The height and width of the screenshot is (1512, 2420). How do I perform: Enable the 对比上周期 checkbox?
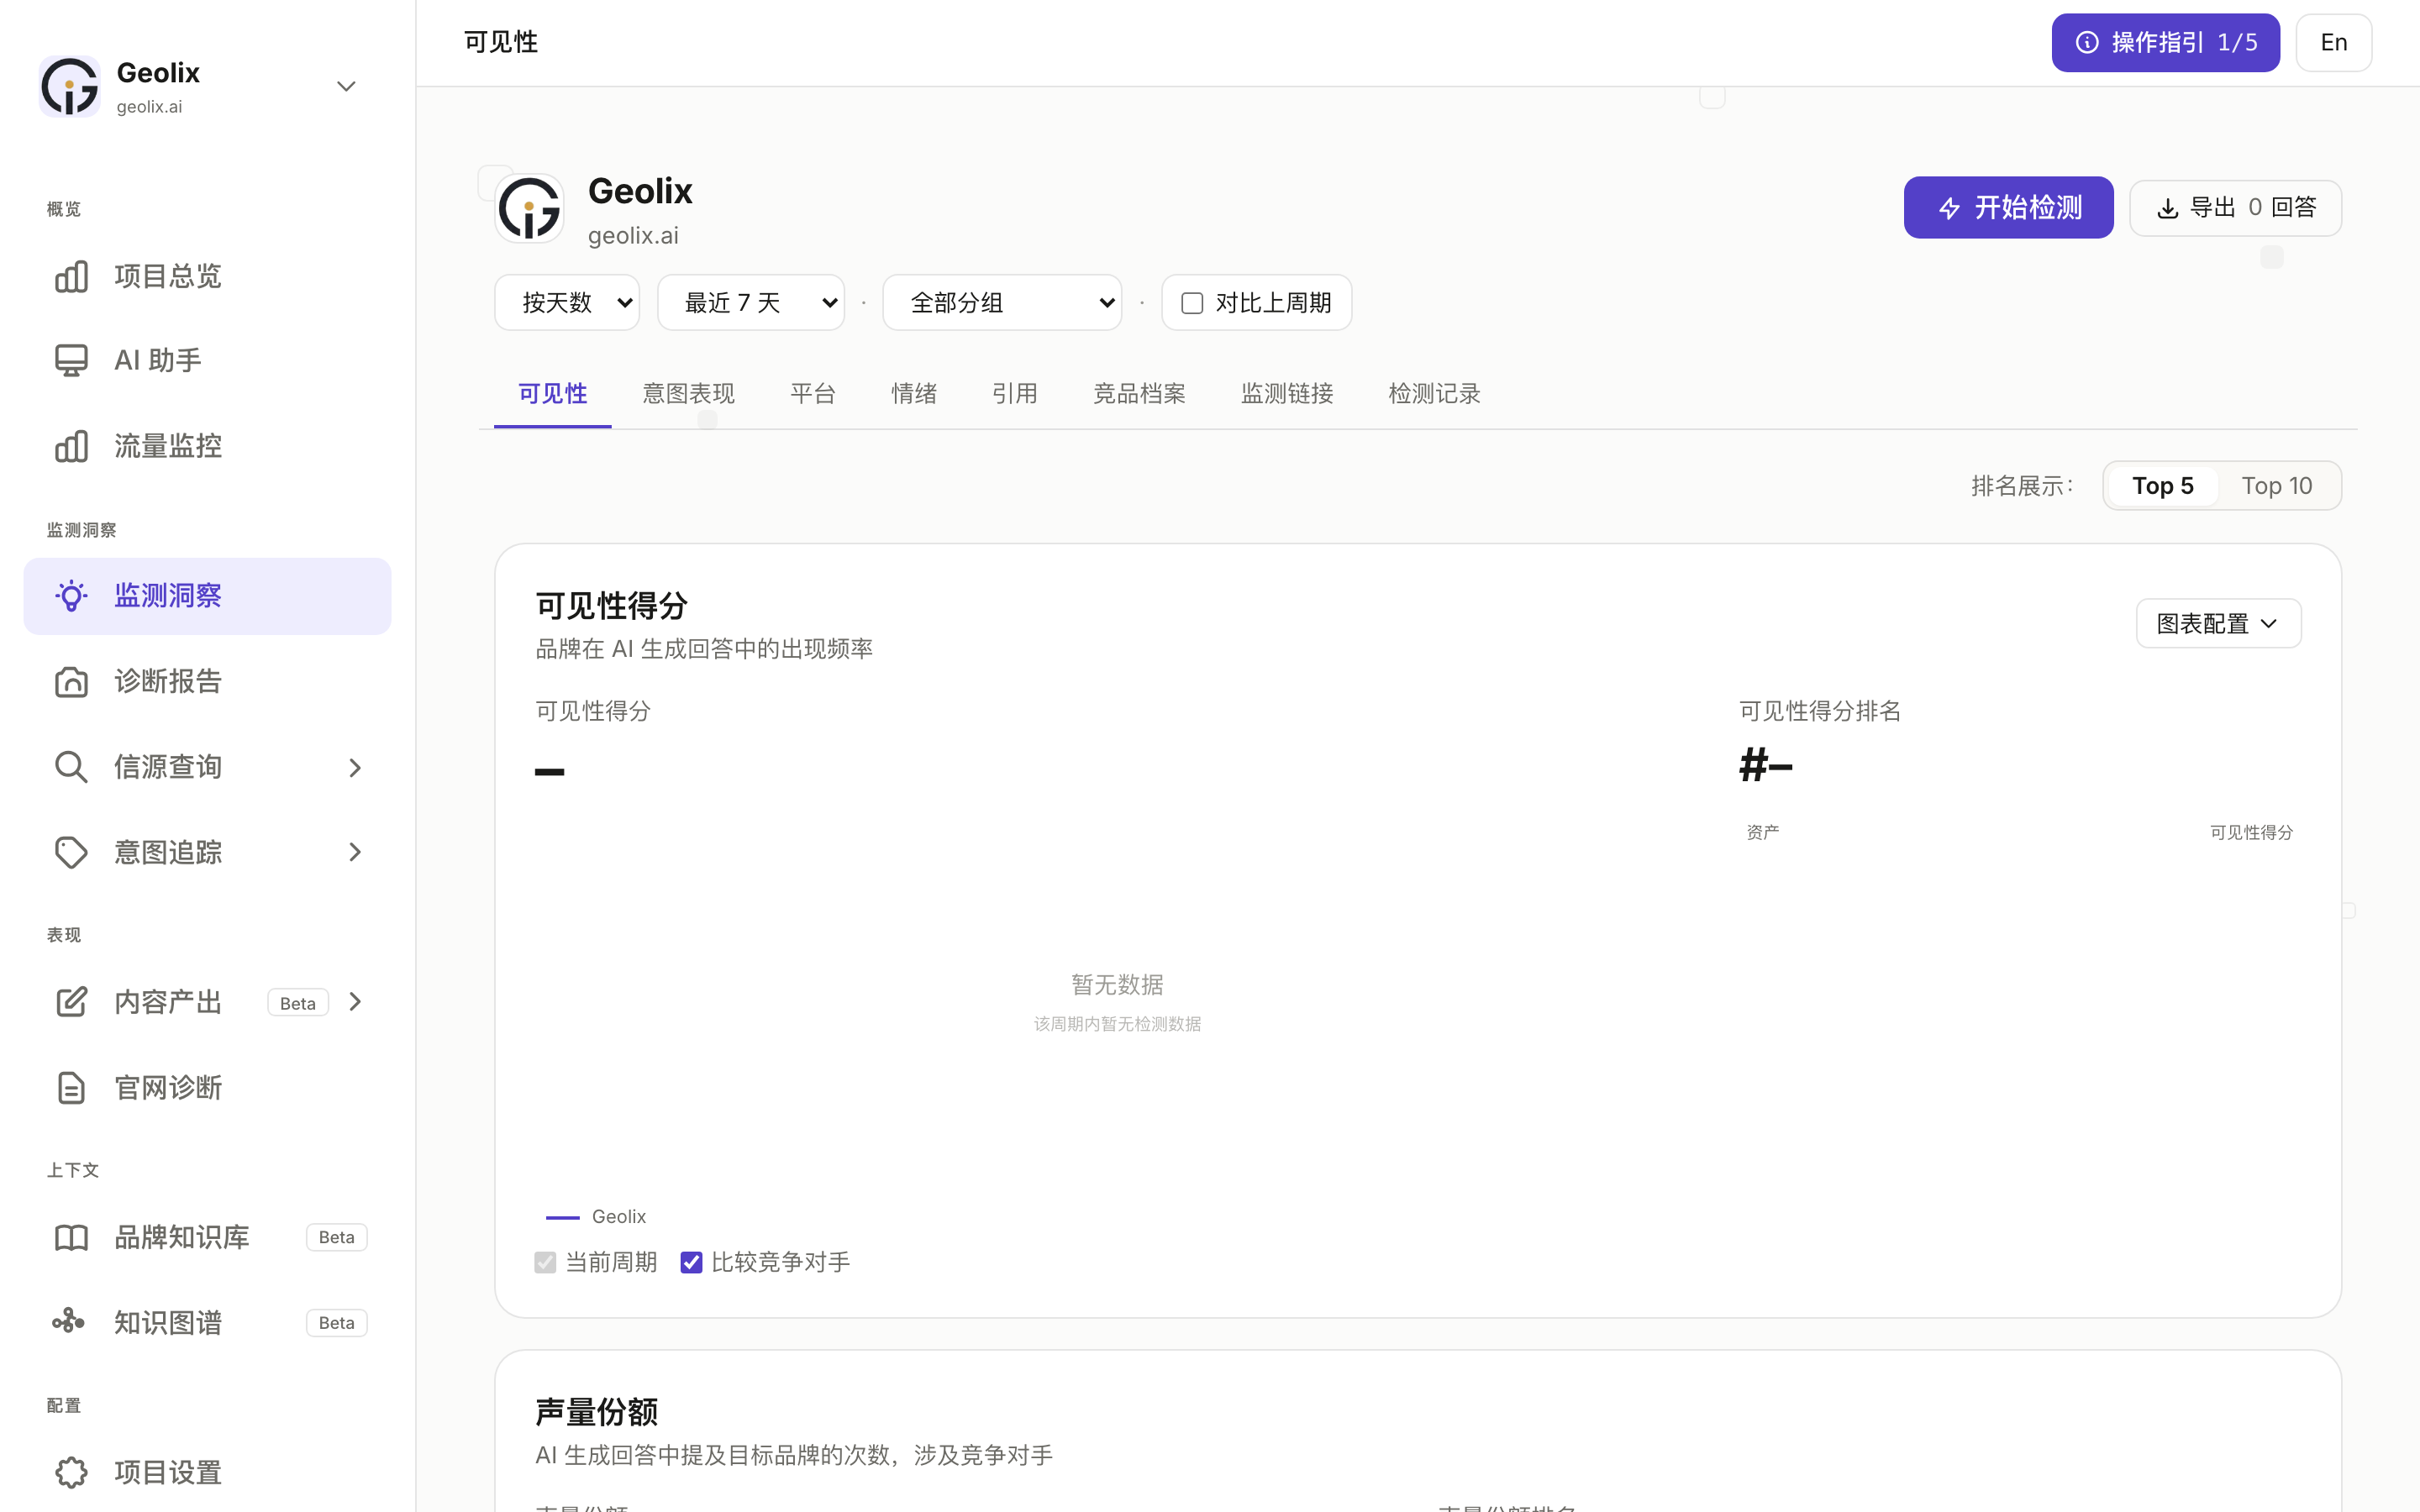pos(1192,303)
